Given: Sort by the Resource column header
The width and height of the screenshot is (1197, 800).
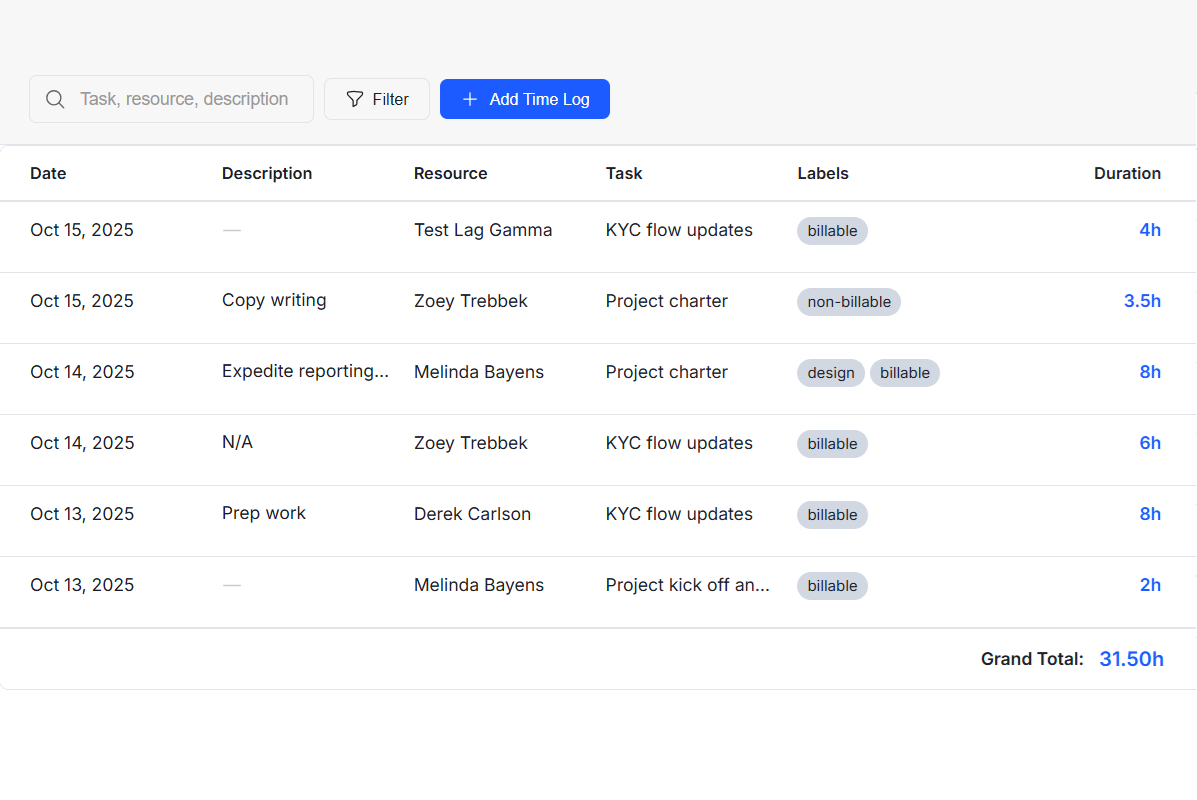Looking at the screenshot, I should (450, 173).
